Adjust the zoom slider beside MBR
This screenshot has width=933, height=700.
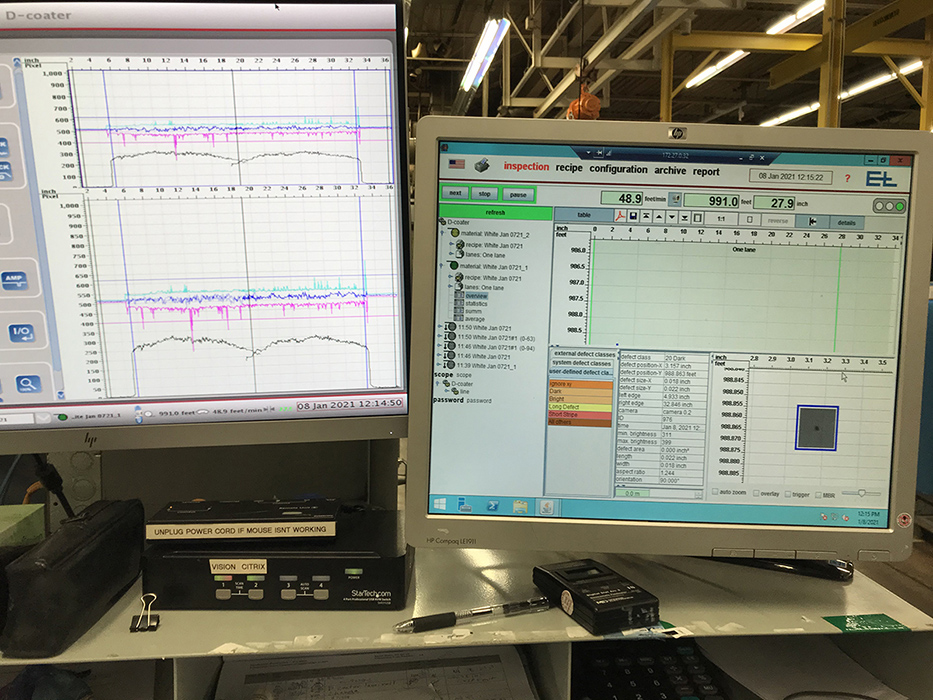coord(861,493)
